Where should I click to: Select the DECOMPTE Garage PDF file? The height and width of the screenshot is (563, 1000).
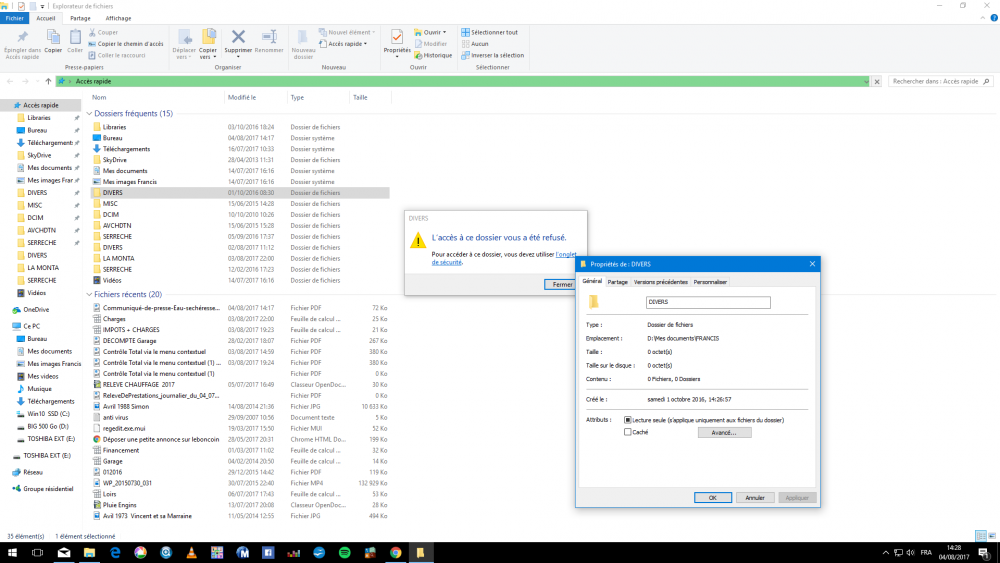coord(129,340)
